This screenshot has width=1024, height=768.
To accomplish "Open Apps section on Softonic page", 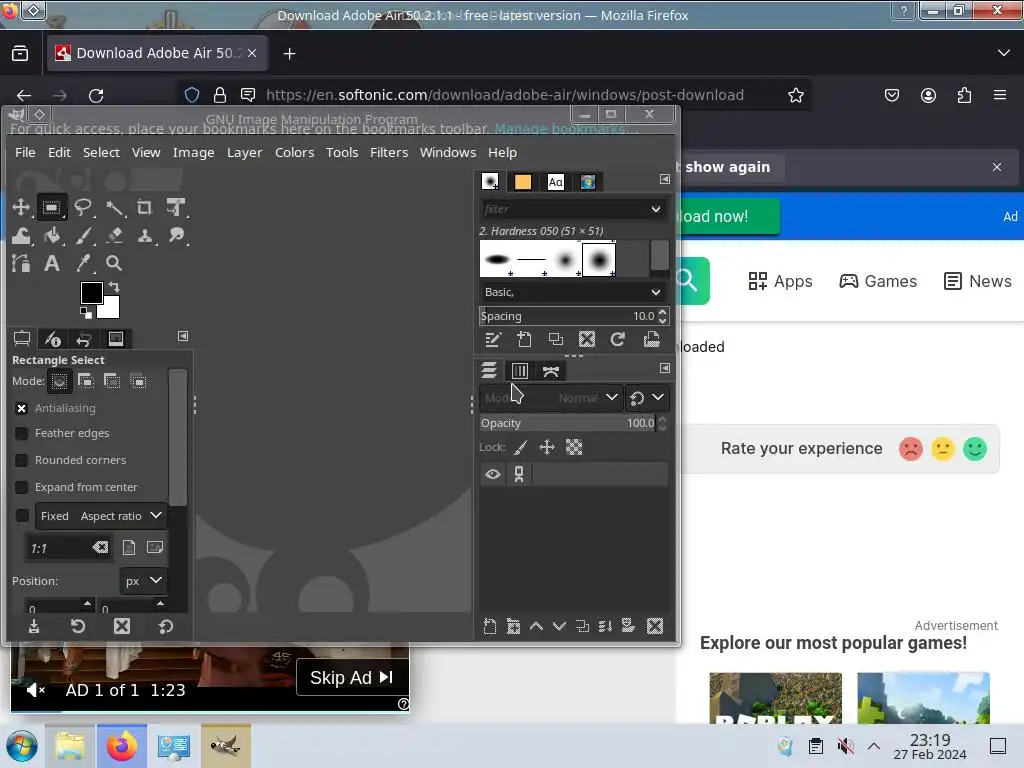I will [x=780, y=281].
